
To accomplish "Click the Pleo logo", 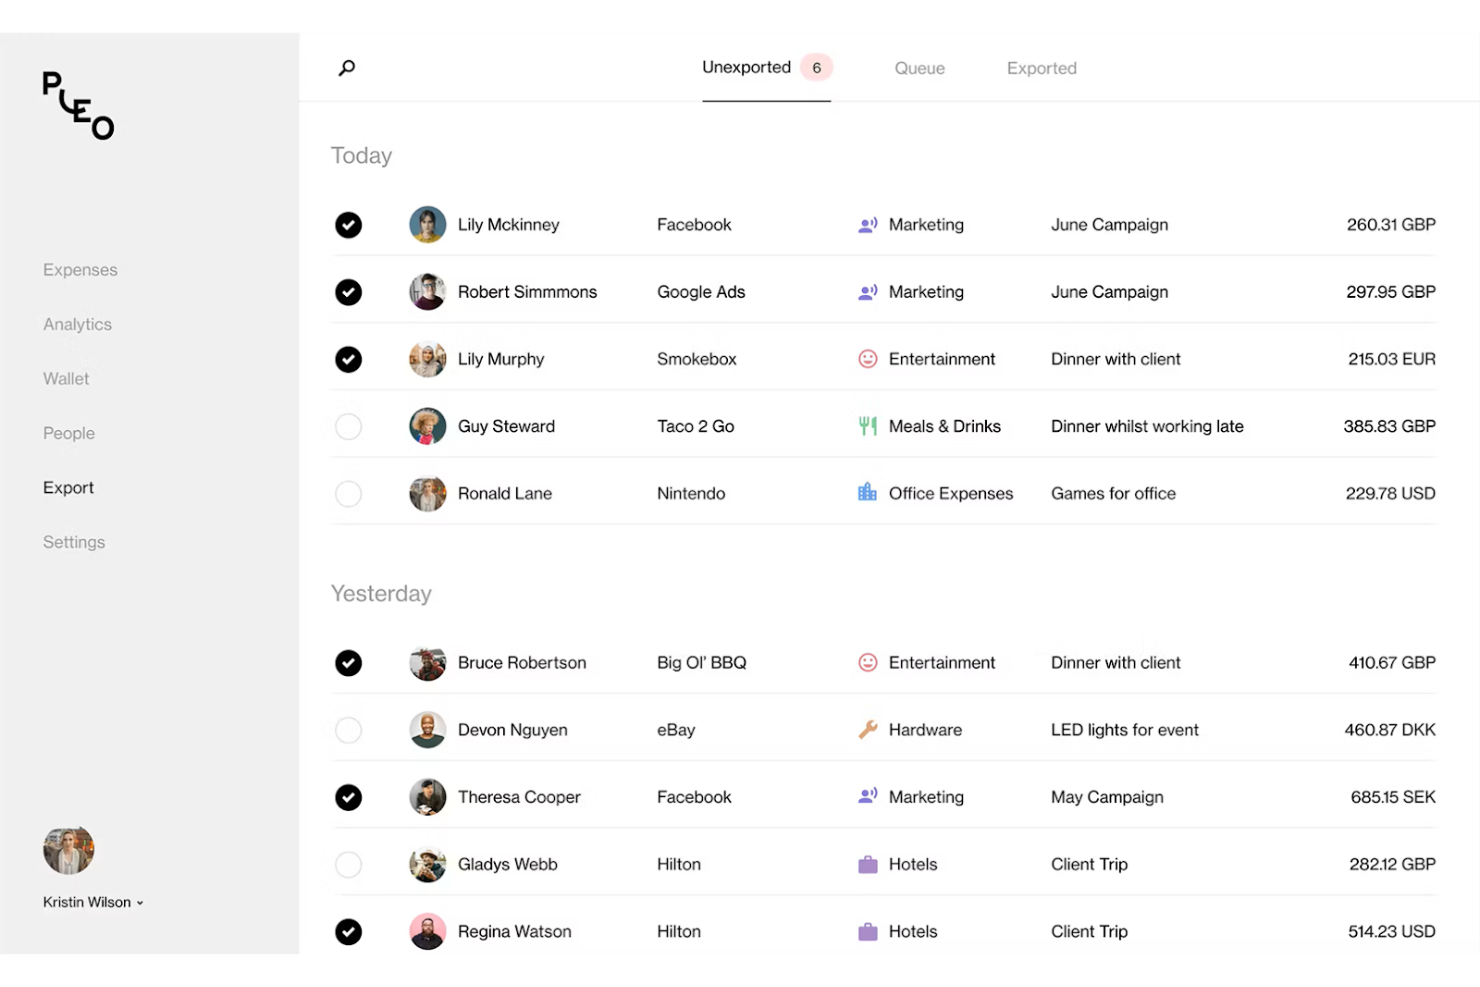I will (77, 105).
